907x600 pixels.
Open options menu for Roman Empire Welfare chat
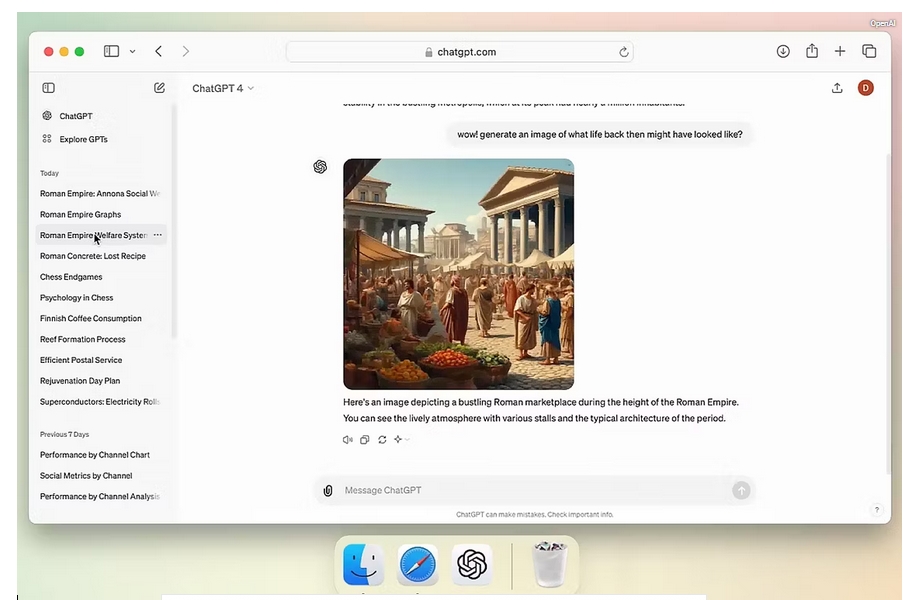(158, 235)
